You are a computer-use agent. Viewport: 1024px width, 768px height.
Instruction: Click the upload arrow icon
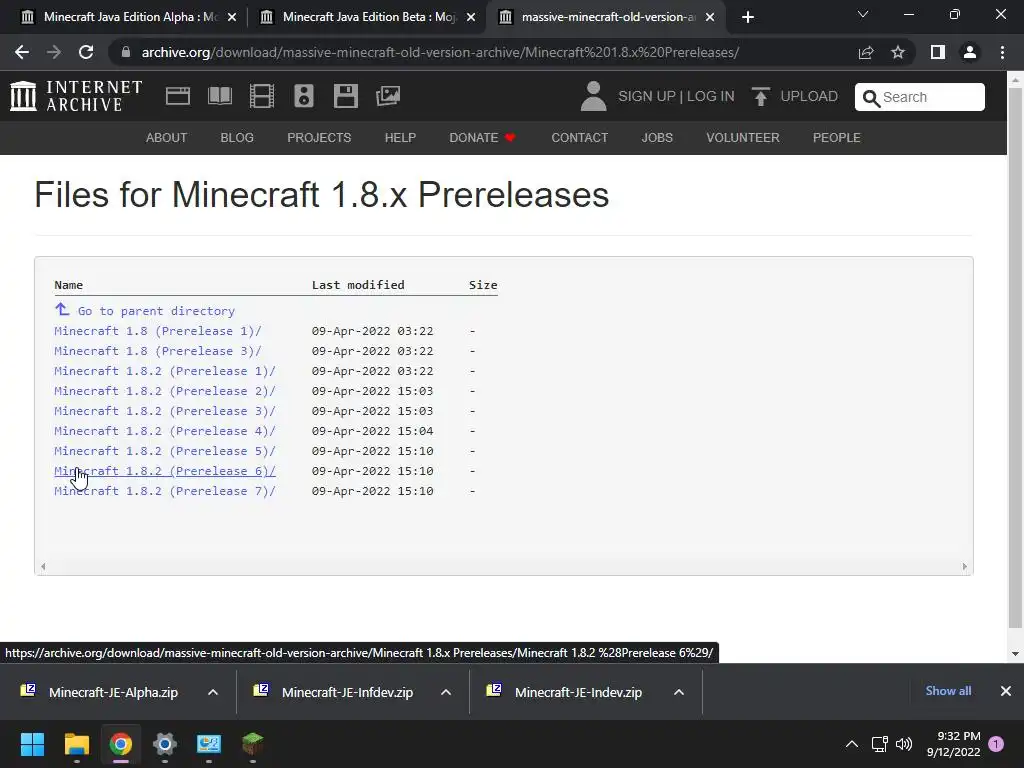(761, 96)
